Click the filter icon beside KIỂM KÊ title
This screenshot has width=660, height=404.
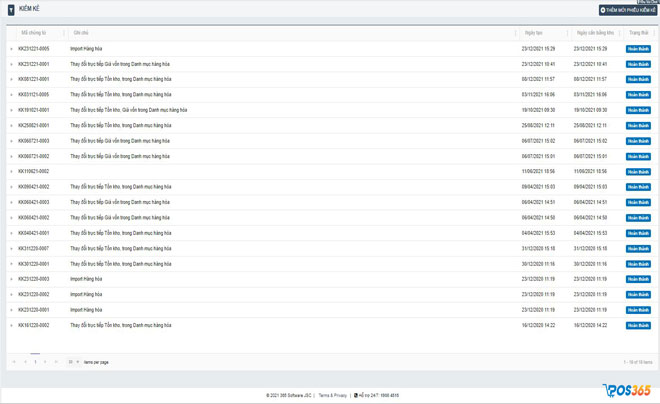[x=11, y=9]
